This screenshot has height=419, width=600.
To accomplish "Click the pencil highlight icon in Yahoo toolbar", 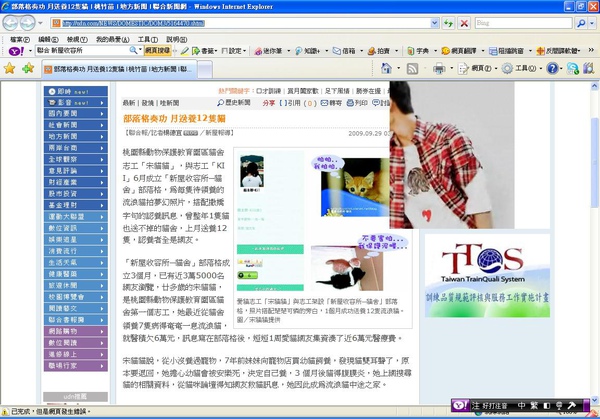I will (x=184, y=51).
